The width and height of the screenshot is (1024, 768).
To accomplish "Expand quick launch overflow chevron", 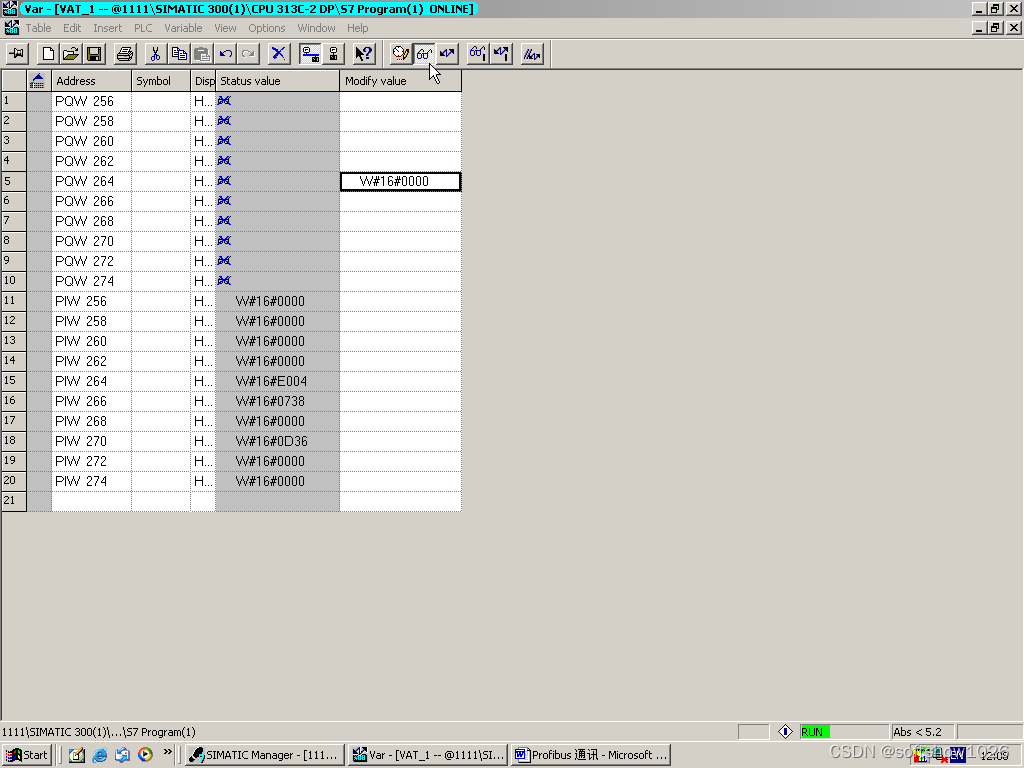I will [x=167, y=752].
